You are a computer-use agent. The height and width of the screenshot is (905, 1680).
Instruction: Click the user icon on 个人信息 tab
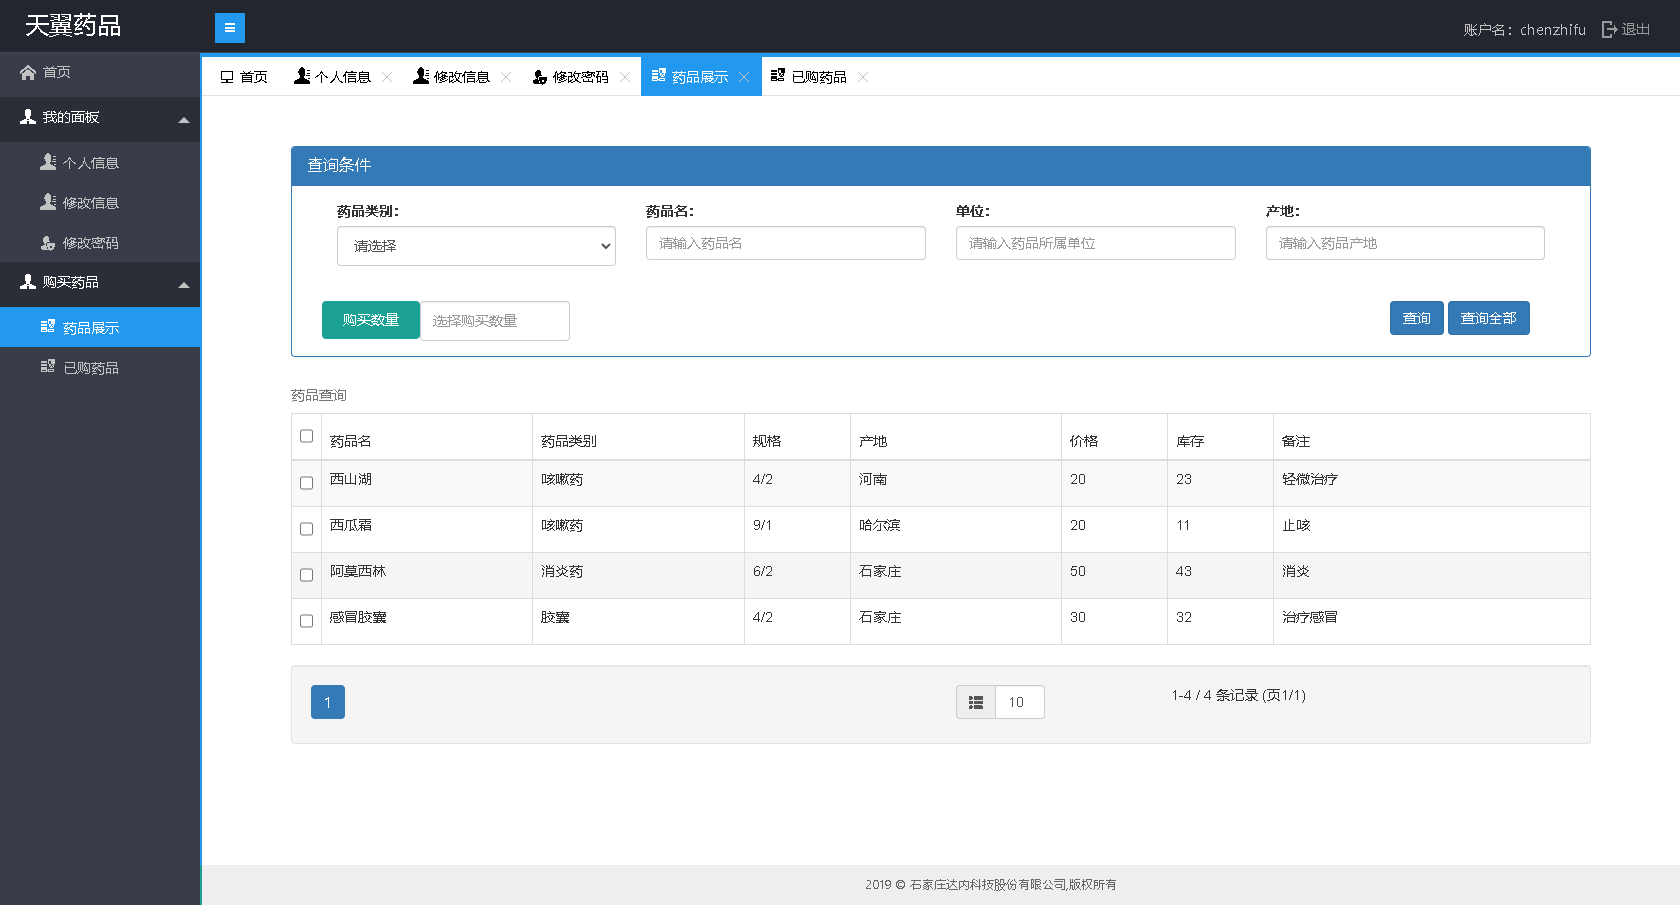coord(302,76)
